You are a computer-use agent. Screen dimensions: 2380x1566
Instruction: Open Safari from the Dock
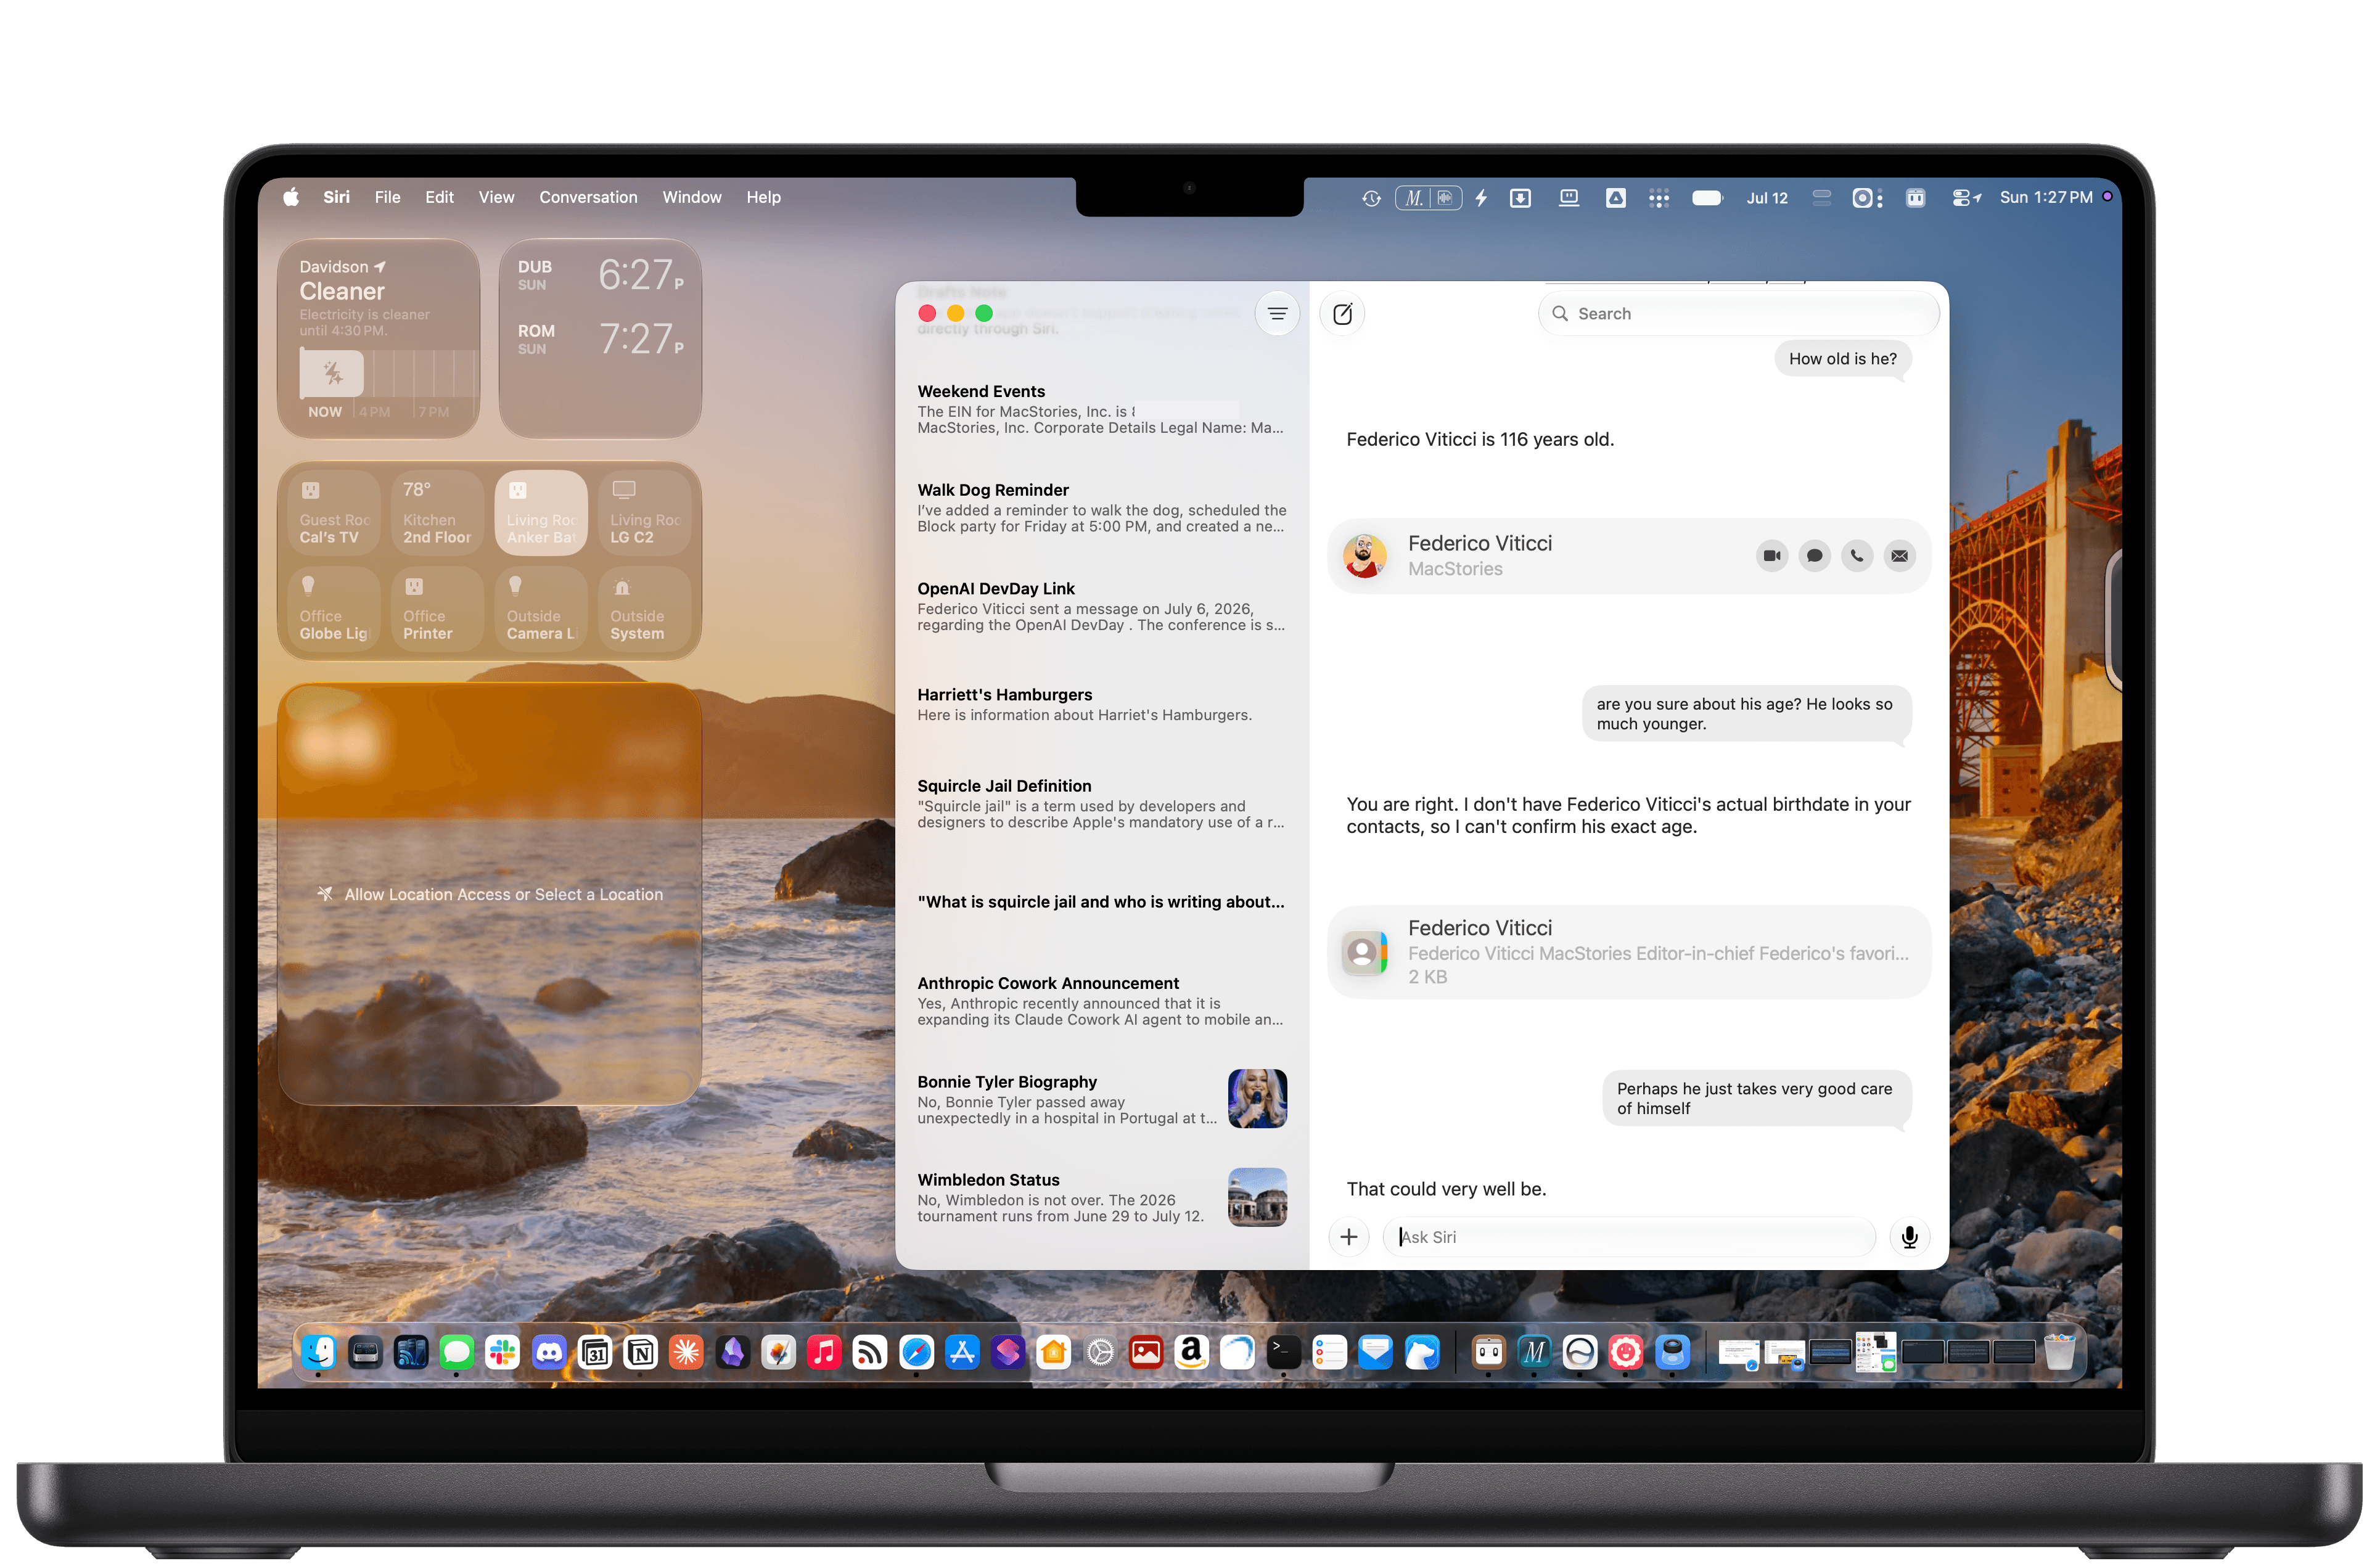tap(916, 1352)
